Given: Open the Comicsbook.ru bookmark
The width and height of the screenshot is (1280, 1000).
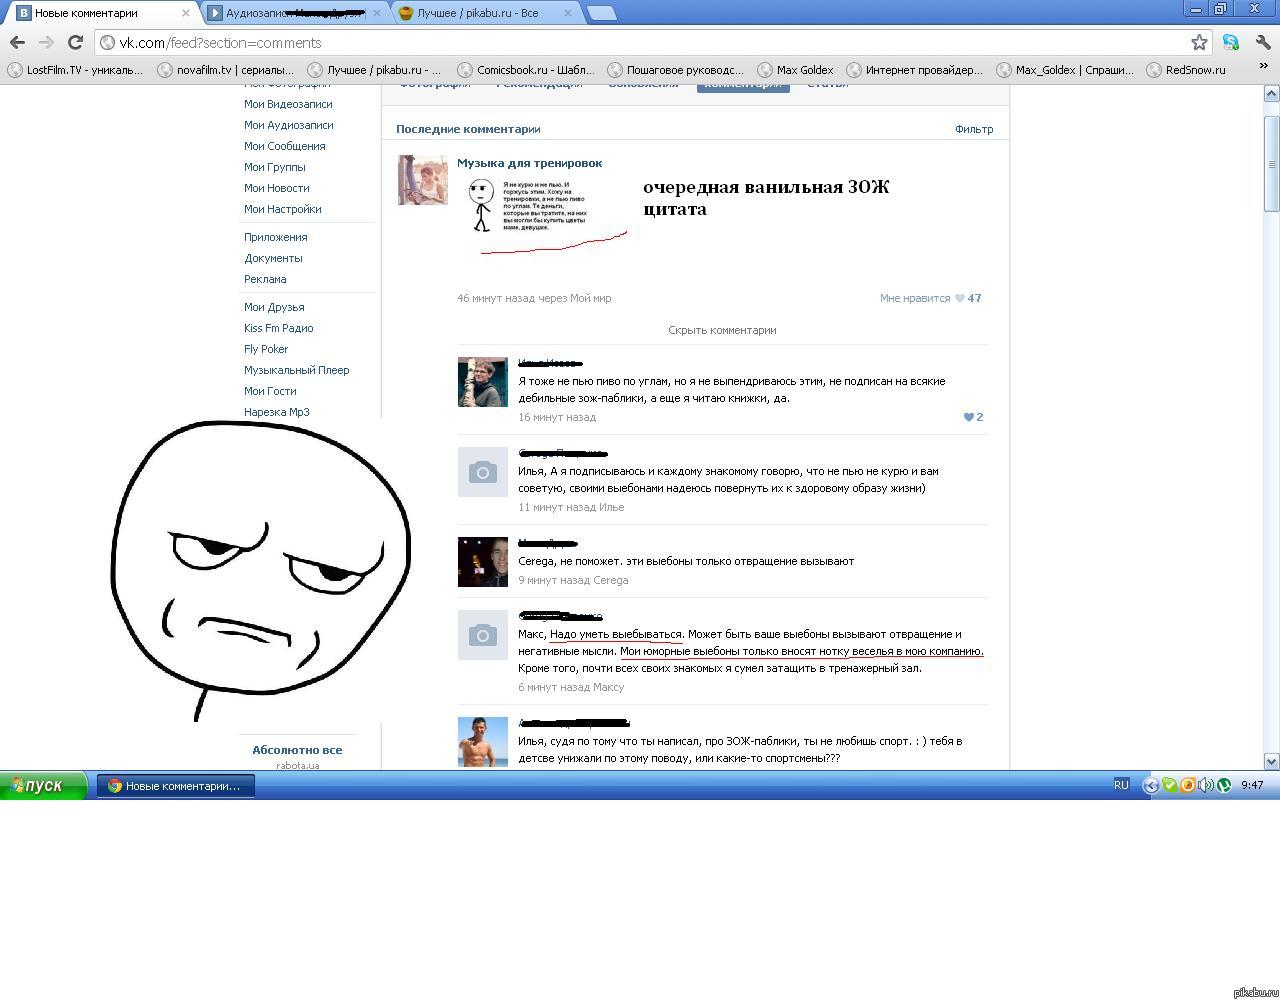Looking at the screenshot, I should (525, 70).
